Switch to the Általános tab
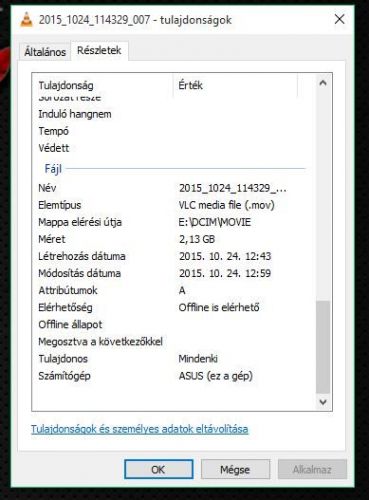Viewport: 369px width, 500px height. [x=45, y=52]
